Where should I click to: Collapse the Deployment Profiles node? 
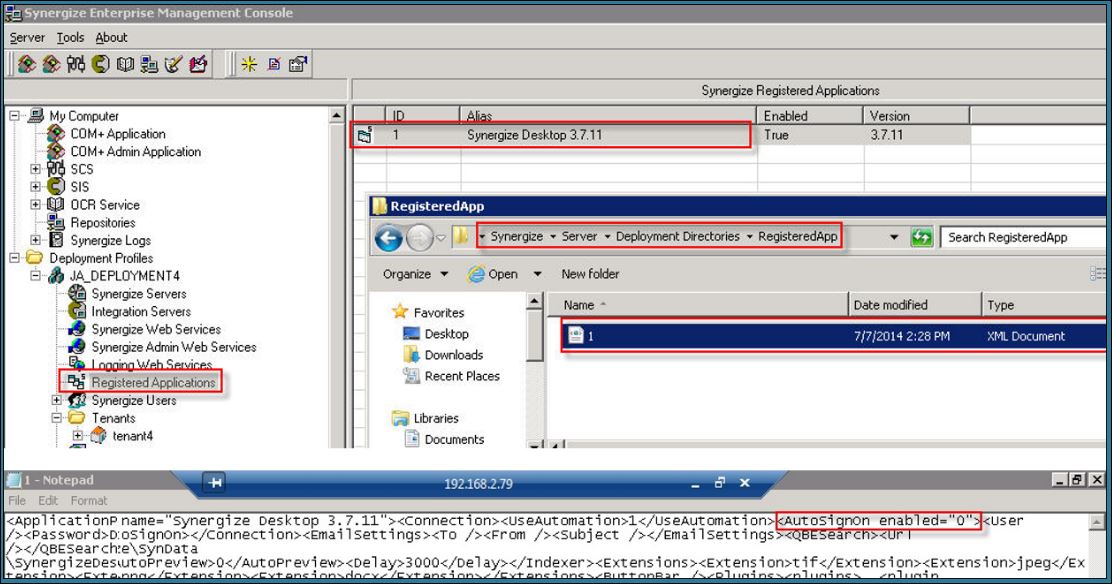coord(14,258)
